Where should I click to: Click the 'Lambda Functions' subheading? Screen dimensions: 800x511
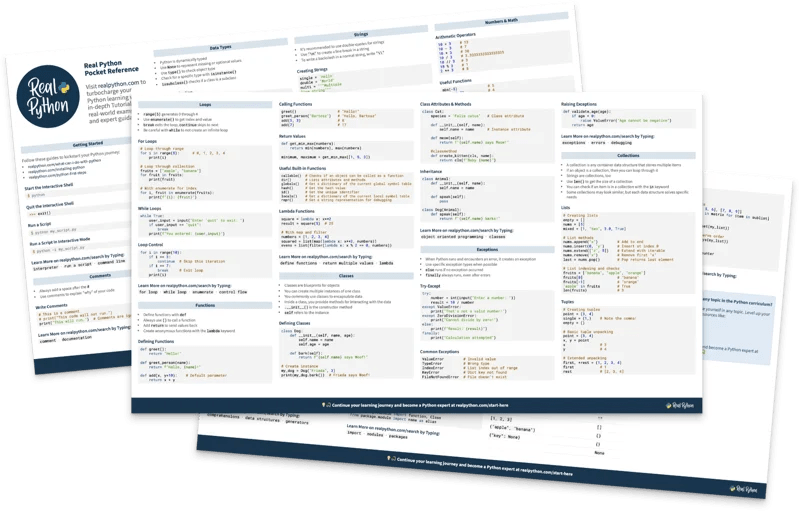pyautogui.click(x=297, y=211)
